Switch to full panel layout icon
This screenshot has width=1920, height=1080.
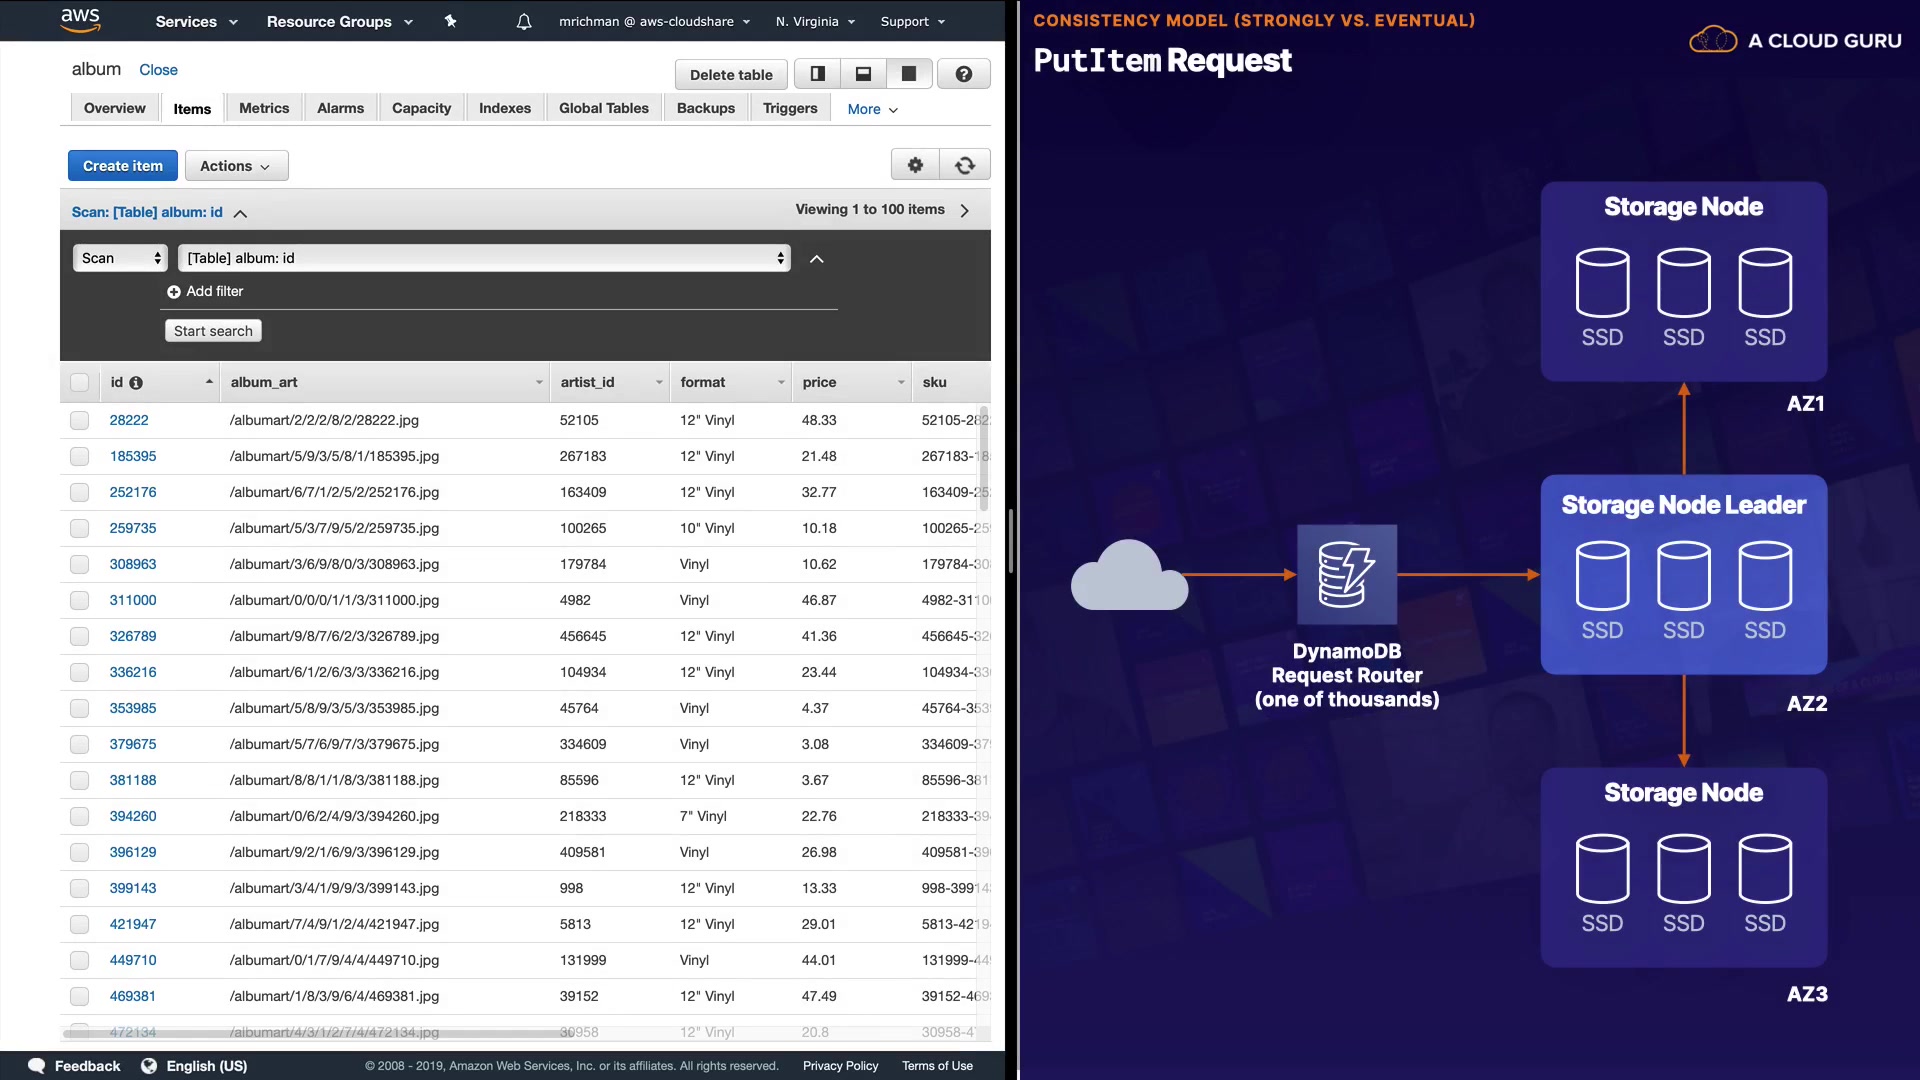(x=909, y=74)
